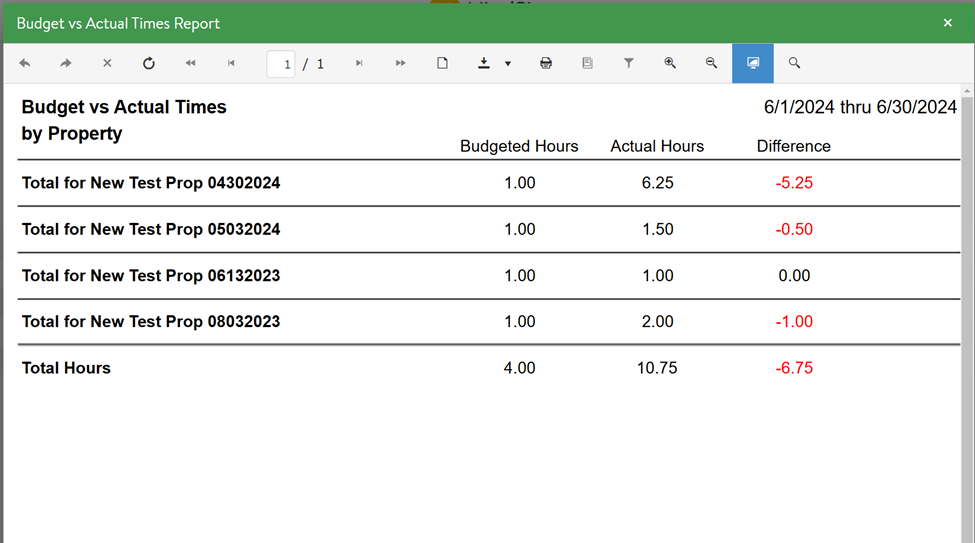Image resolution: width=975 pixels, height=543 pixels.
Task: Toggle the document map icon
Action: [587, 63]
